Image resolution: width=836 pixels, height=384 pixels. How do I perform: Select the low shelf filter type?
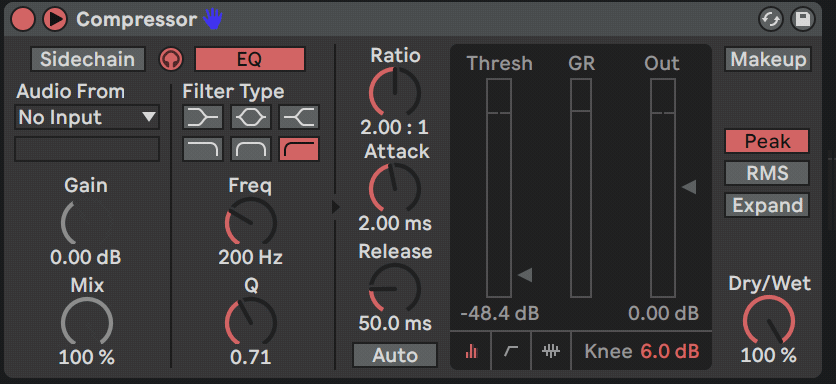point(203,117)
